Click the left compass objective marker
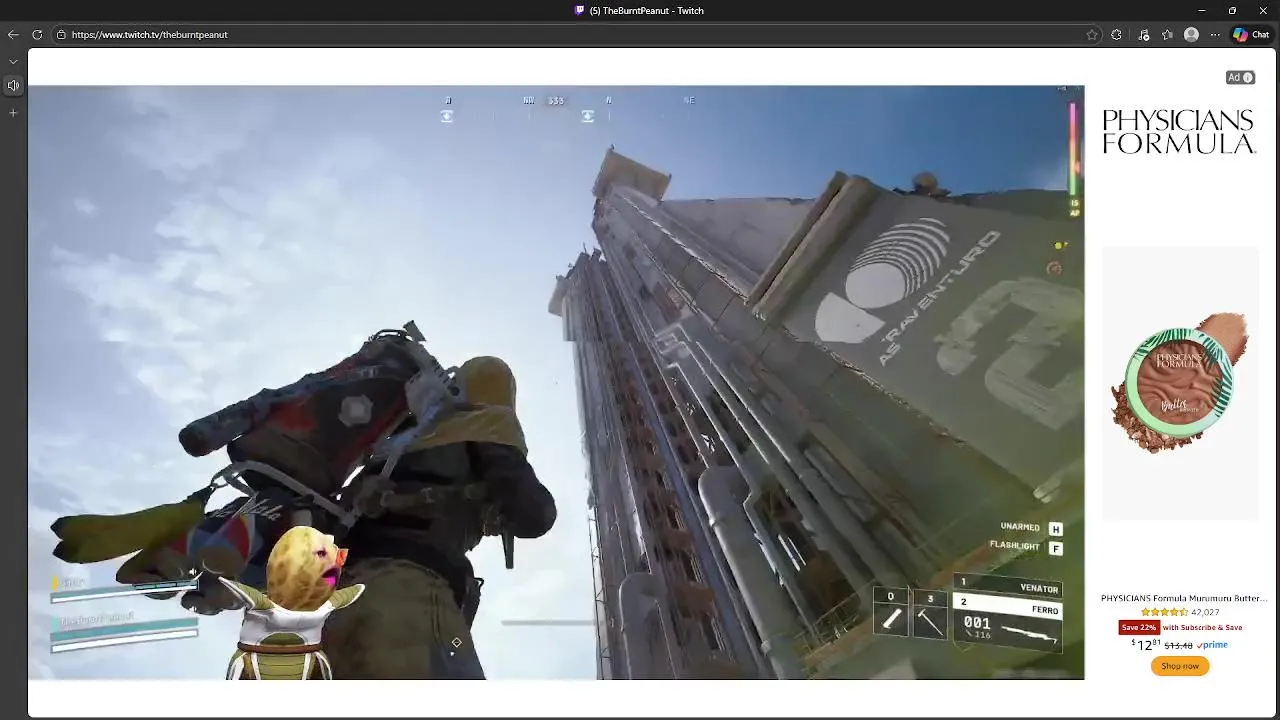This screenshot has height=720, width=1280. [447, 116]
